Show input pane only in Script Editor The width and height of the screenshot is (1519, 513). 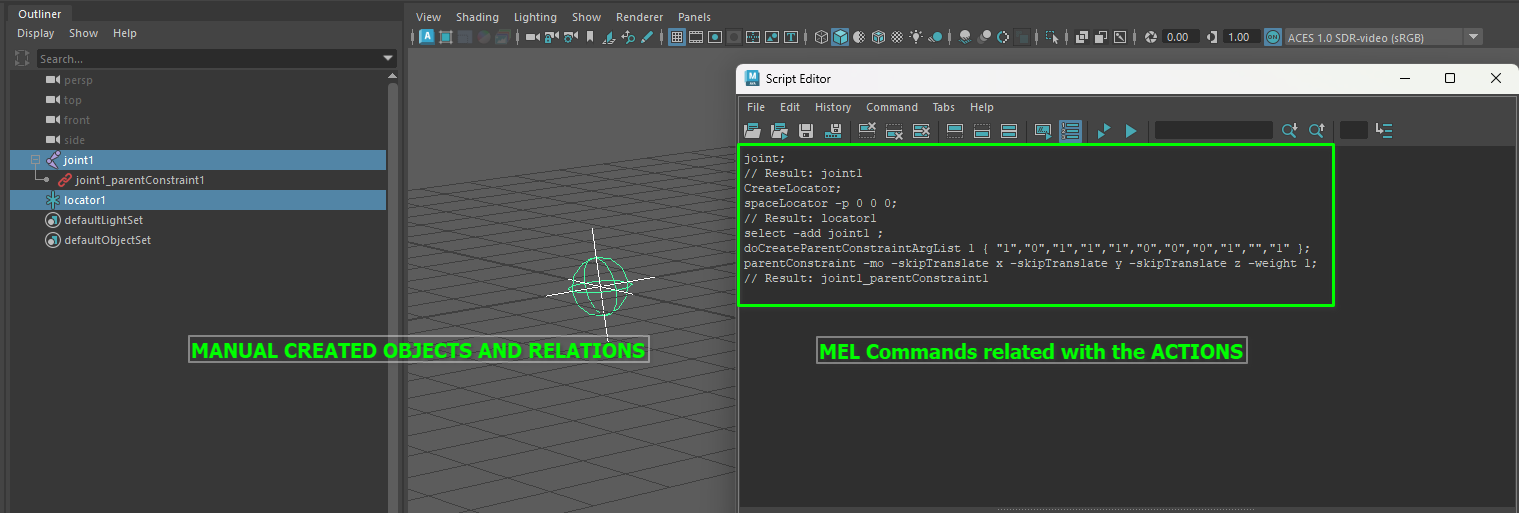pyautogui.click(x=981, y=131)
